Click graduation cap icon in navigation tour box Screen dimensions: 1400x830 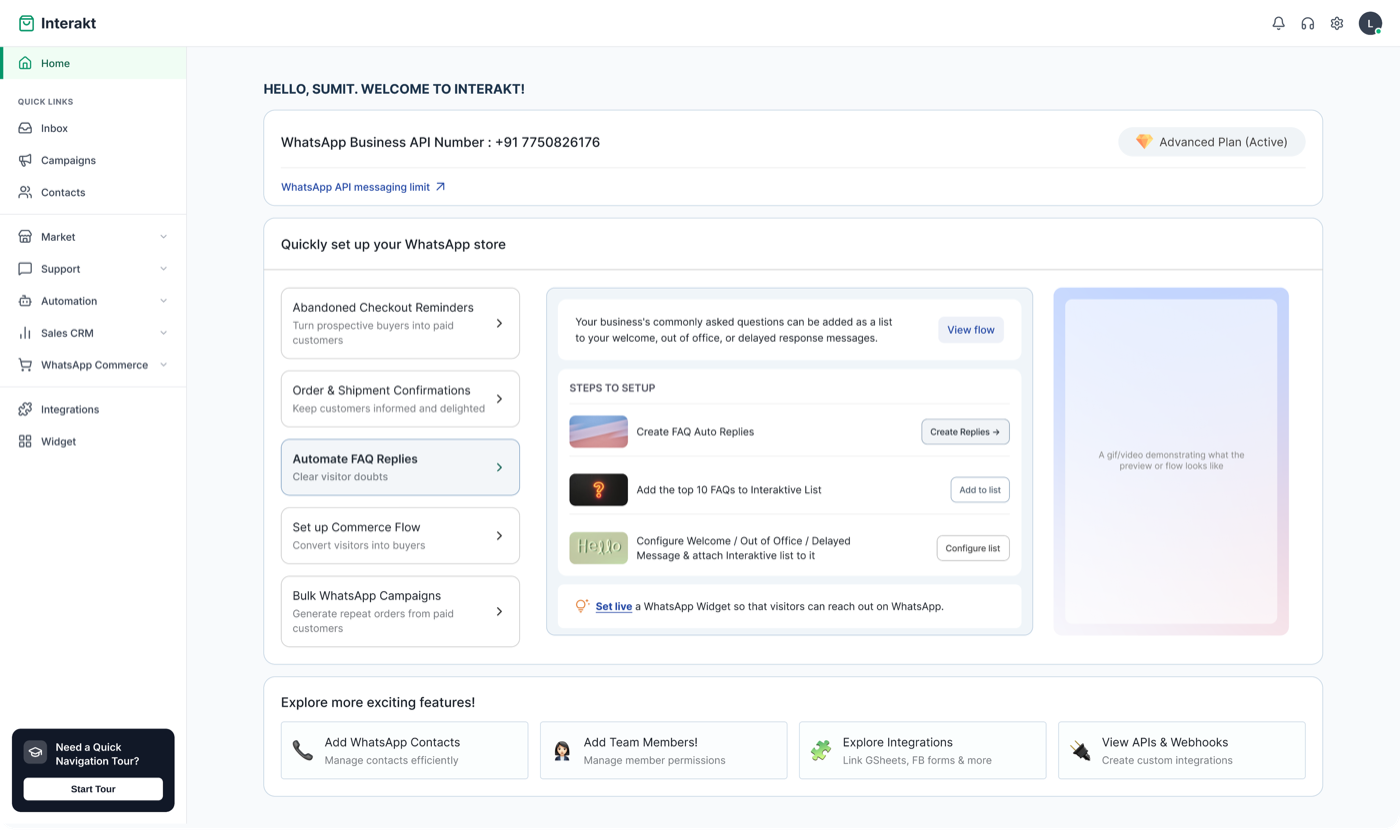(x=35, y=753)
